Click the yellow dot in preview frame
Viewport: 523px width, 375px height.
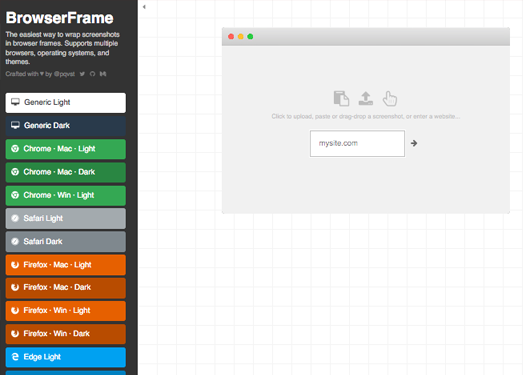click(240, 36)
